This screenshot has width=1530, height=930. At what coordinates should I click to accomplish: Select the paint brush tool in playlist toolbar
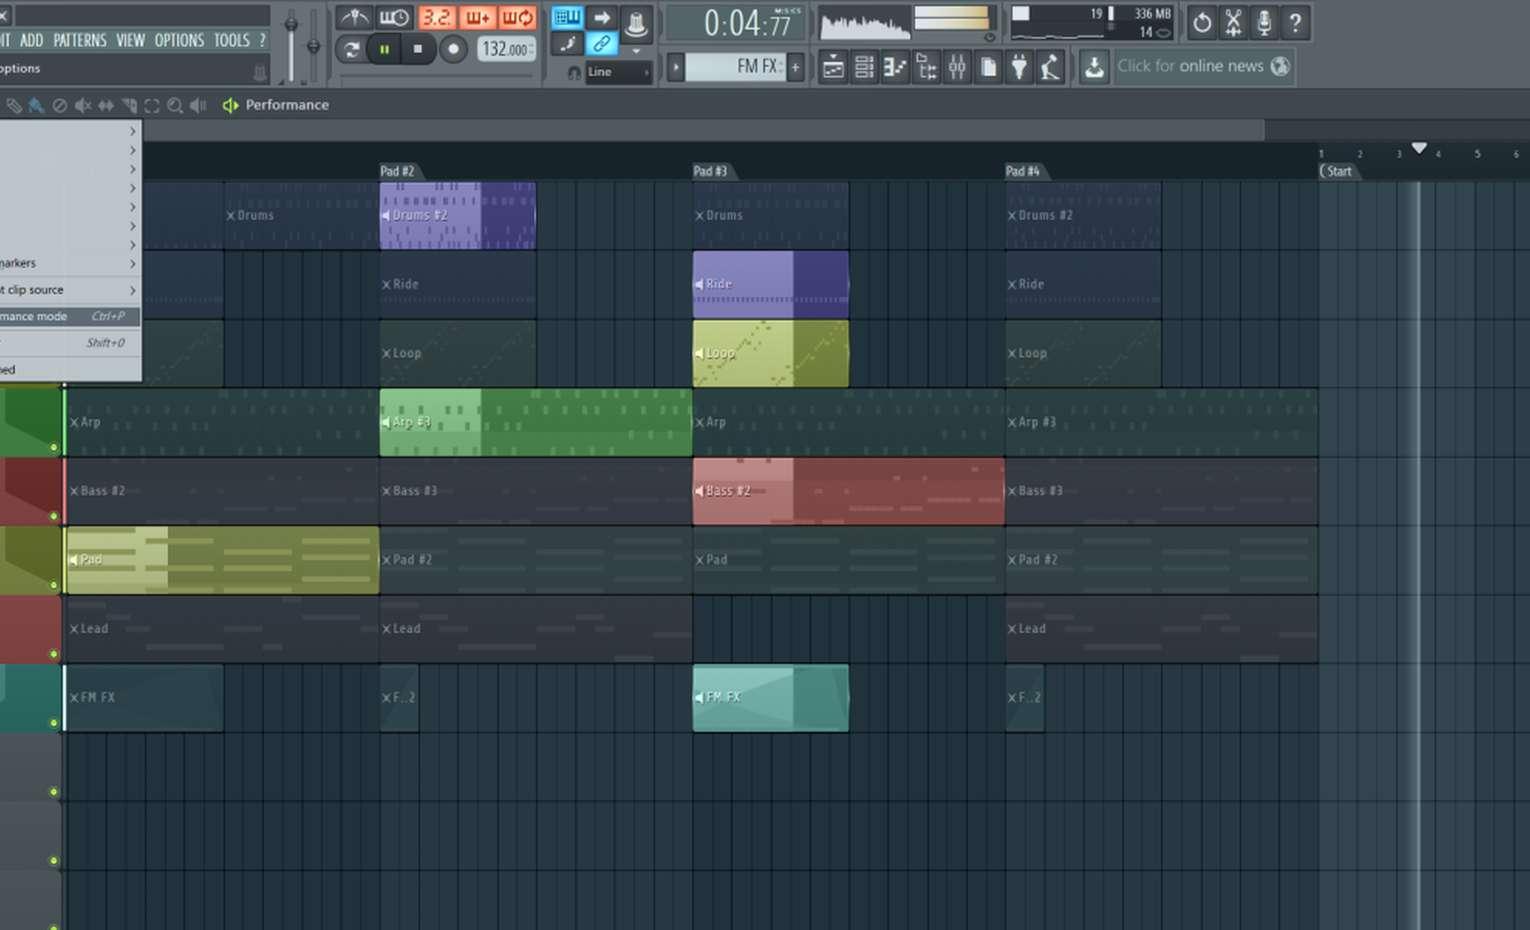36,105
